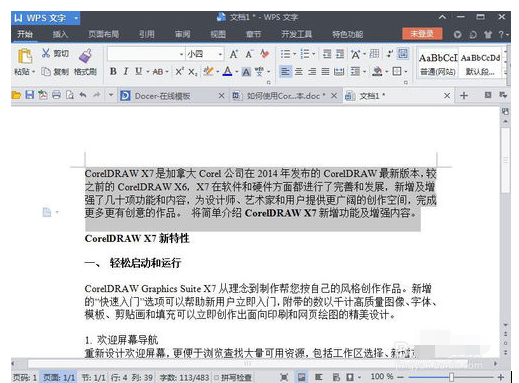This screenshot has height=383, width=519.
Task: Click the Copy icon
Action: [x=46, y=71]
